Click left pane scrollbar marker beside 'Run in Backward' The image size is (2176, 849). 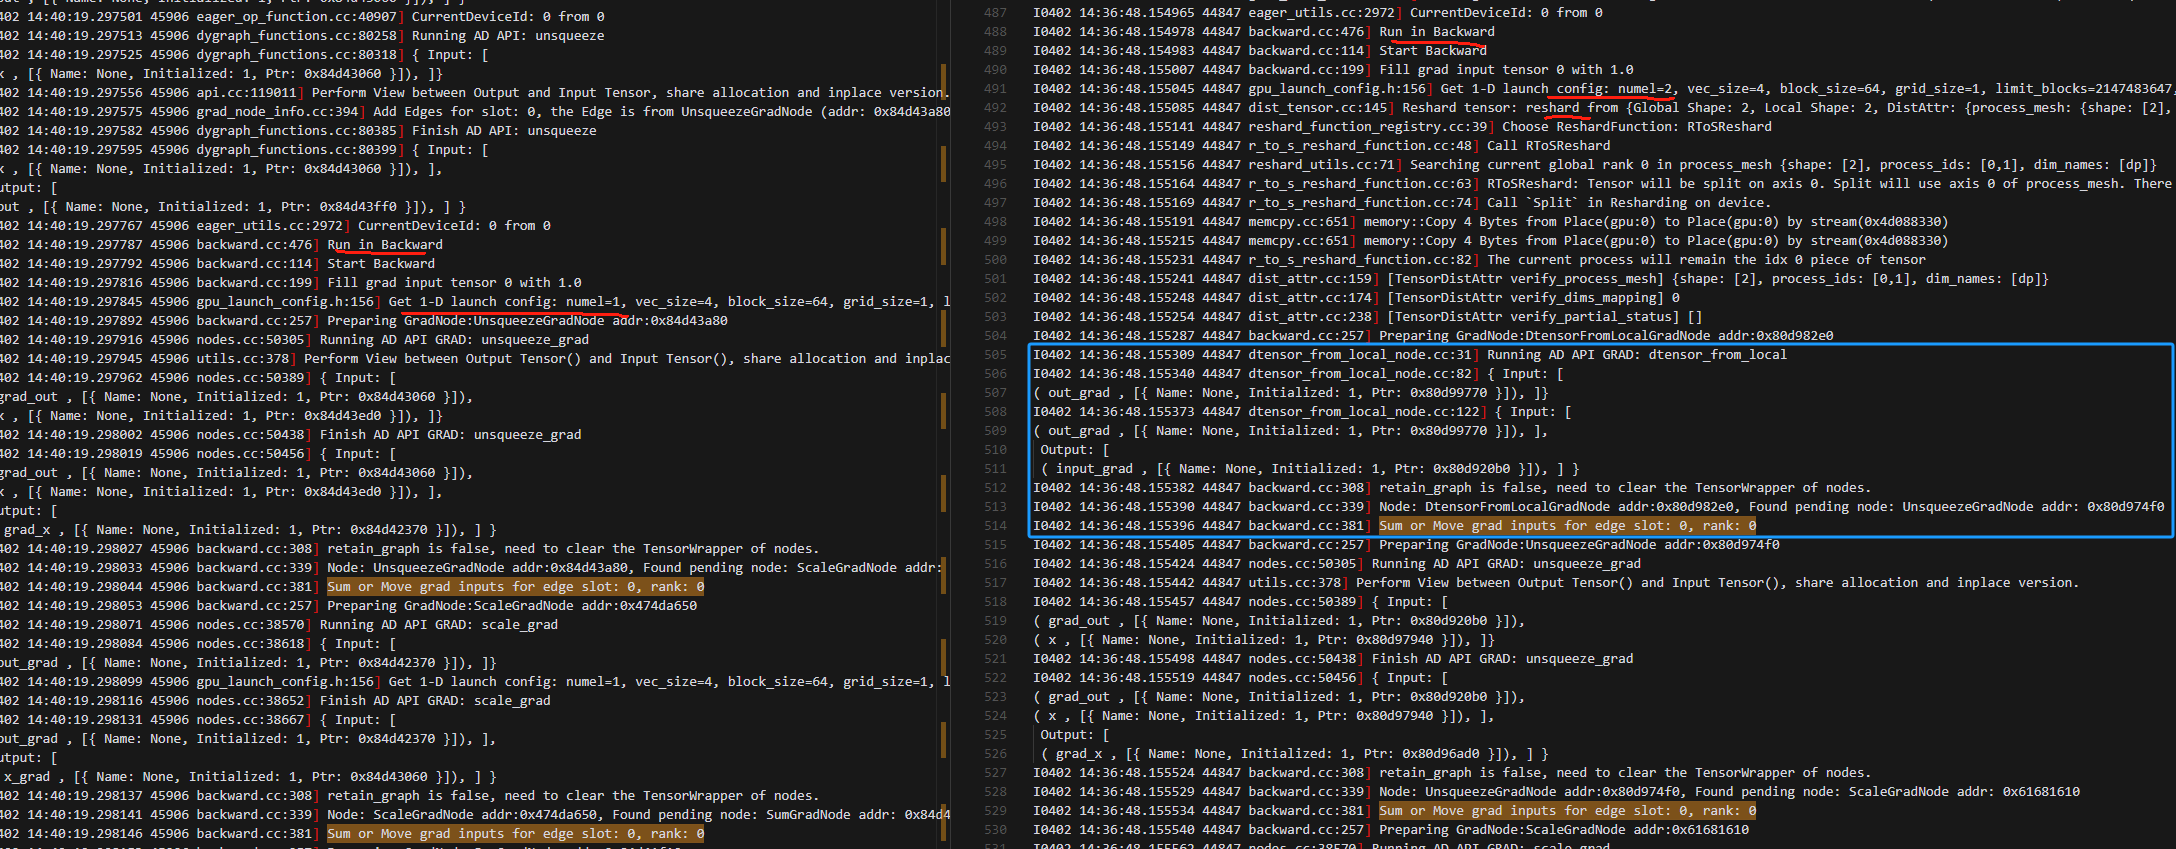(x=943, y=245)
